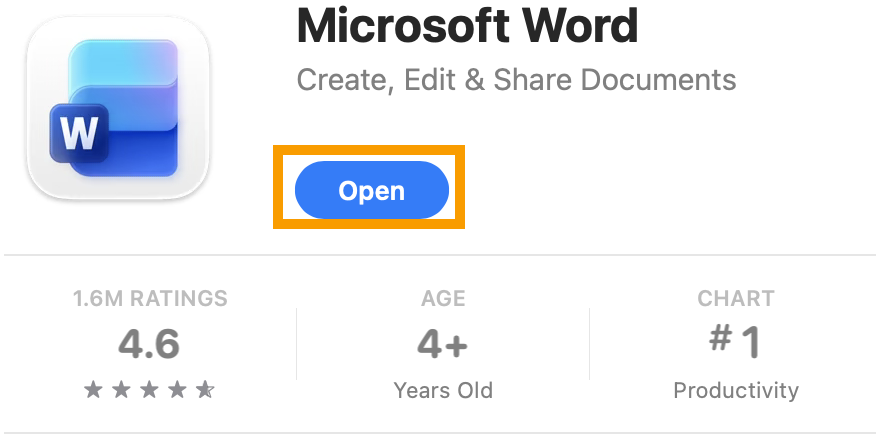
Task: Click the horizontal line below the Open button
Action: click(438, 255)
